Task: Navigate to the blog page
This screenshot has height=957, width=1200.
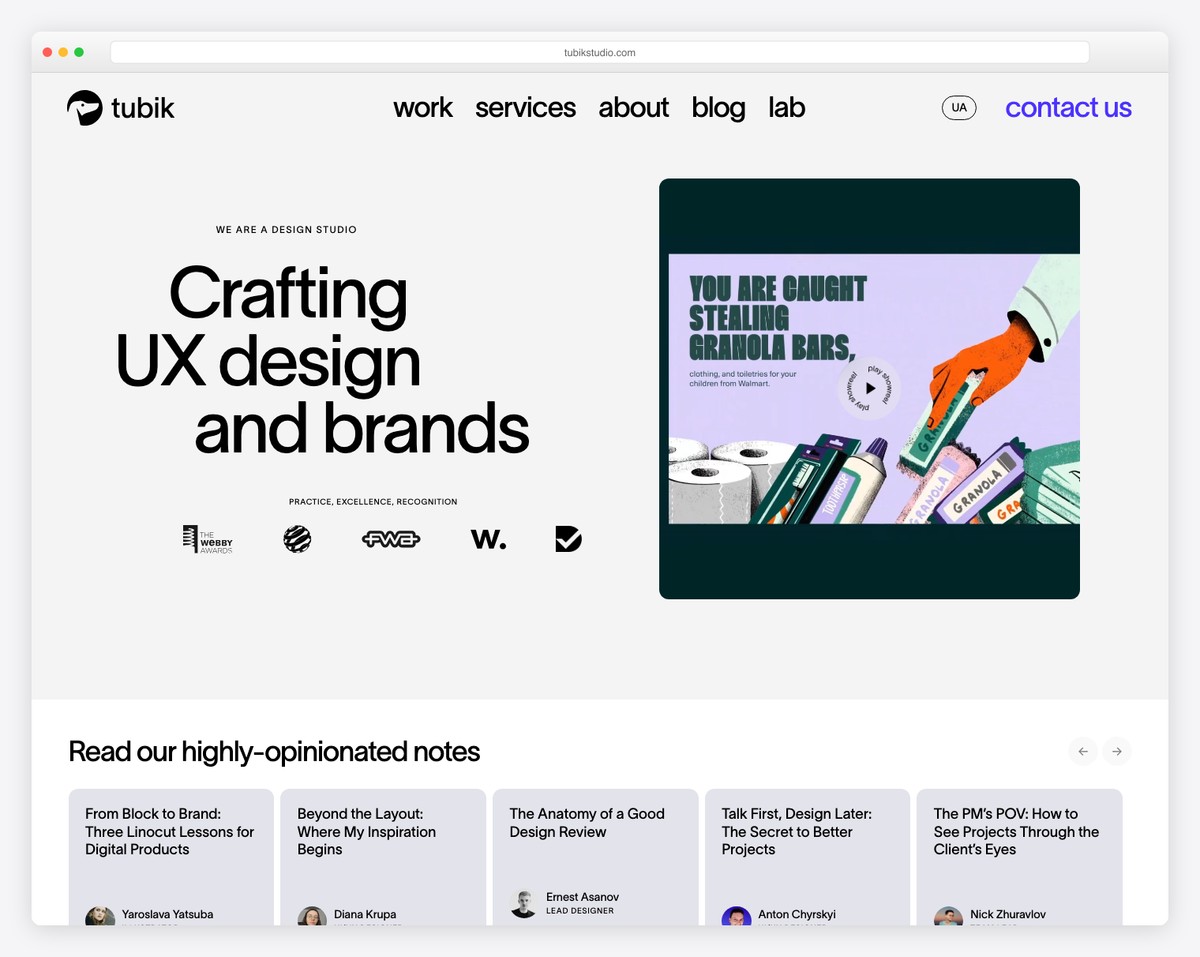Action: coord(718,107)
